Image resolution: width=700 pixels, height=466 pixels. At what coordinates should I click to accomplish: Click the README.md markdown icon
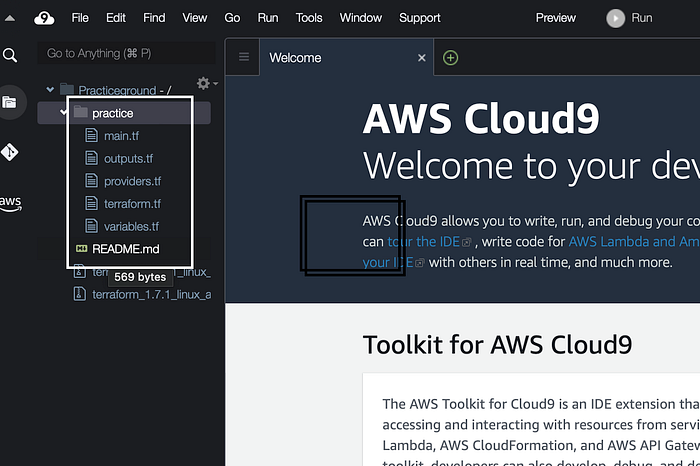82,249
